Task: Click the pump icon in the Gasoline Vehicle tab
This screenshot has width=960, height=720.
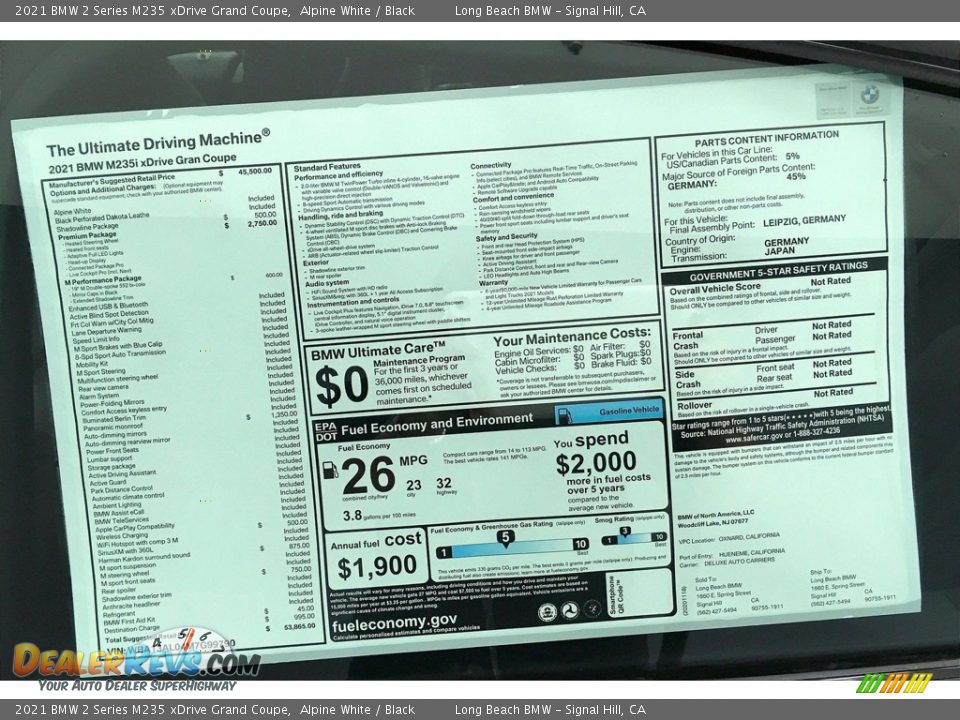Action: click(564, 414)
